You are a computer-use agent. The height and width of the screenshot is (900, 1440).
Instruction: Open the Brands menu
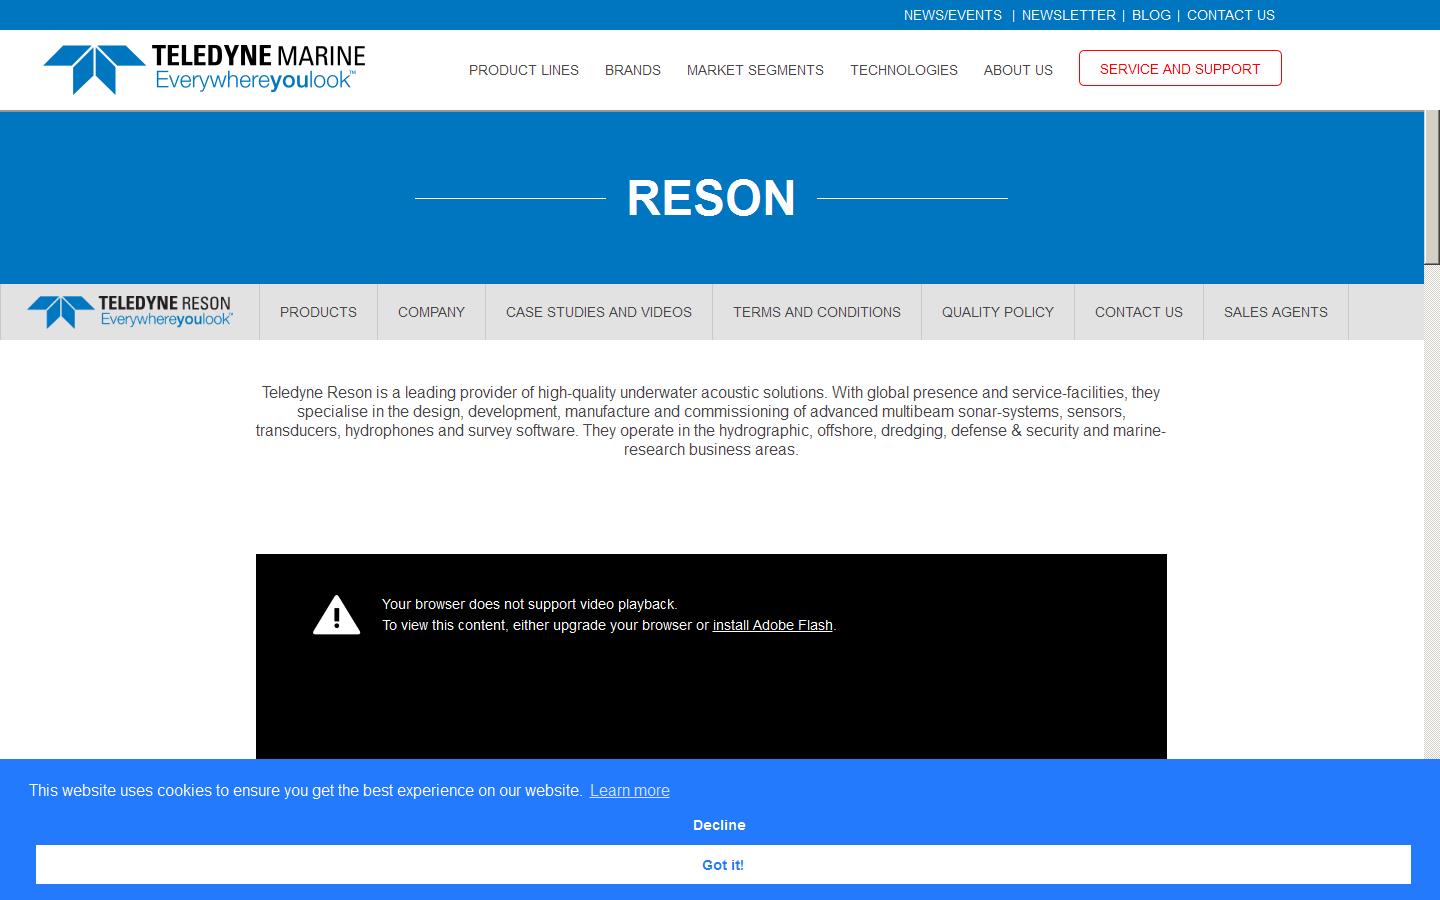633,70
